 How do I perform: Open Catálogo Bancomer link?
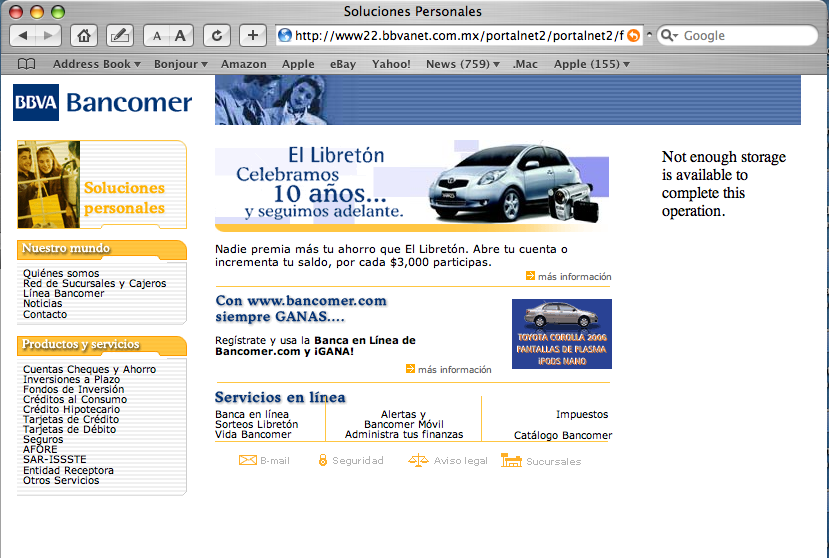[563, 435]
